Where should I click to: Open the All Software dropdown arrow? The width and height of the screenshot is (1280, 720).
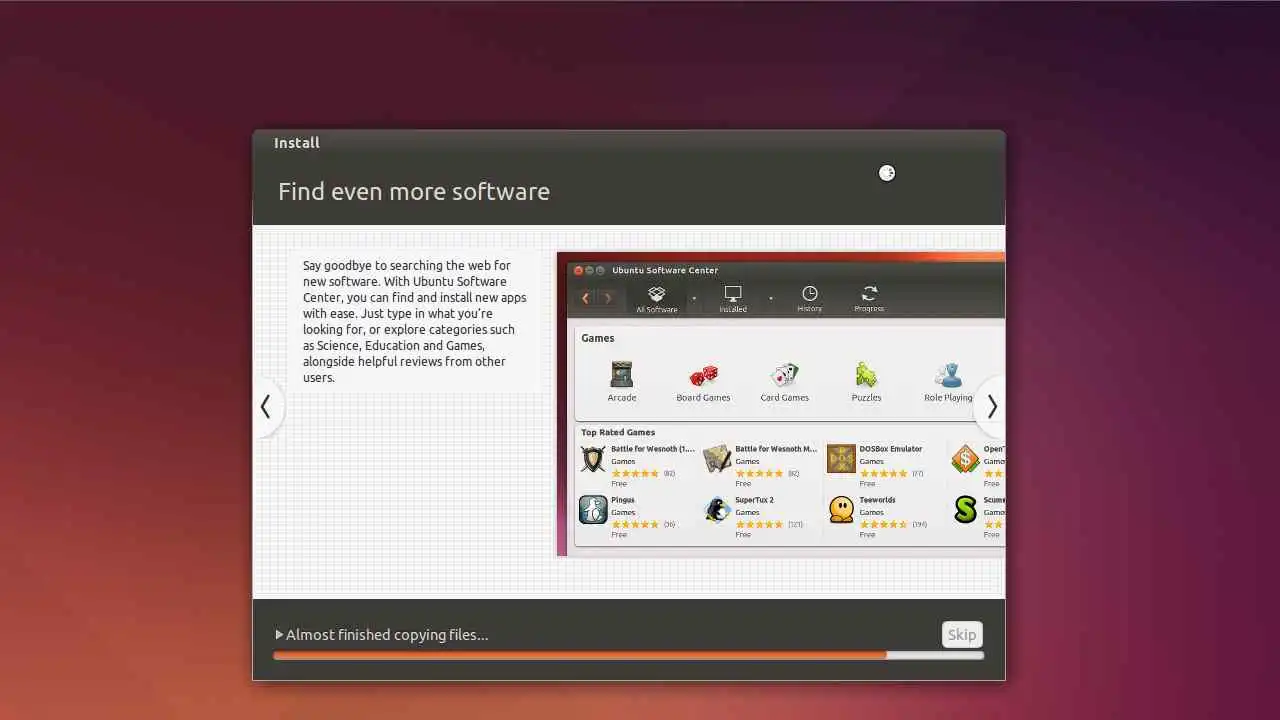click(694, 298)
